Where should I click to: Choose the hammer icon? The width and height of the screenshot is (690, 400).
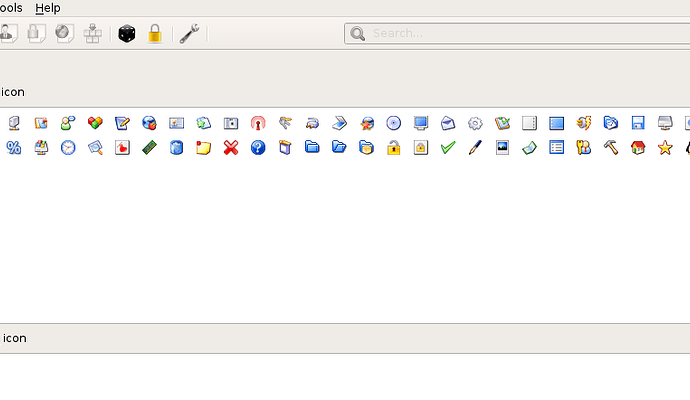coord(611,148)
